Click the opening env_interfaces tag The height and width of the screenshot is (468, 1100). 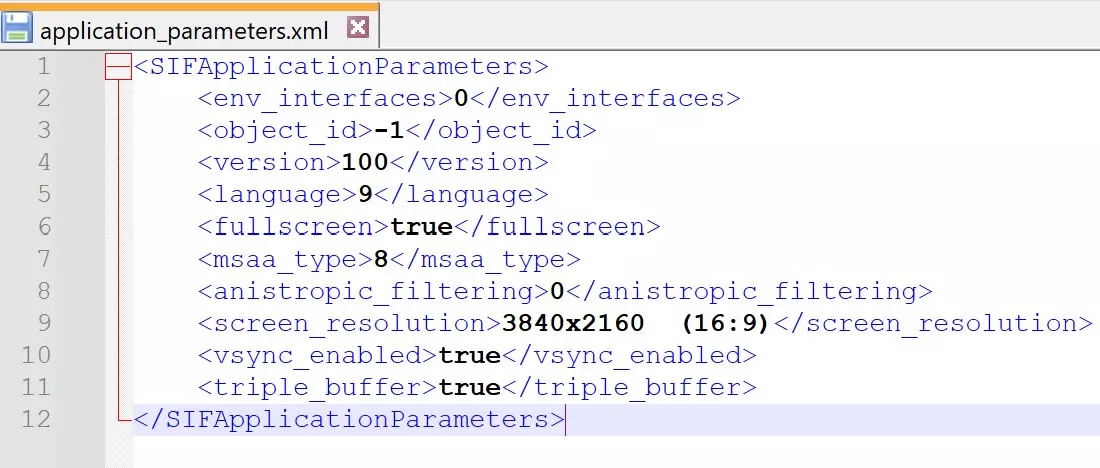pos(325,99)
